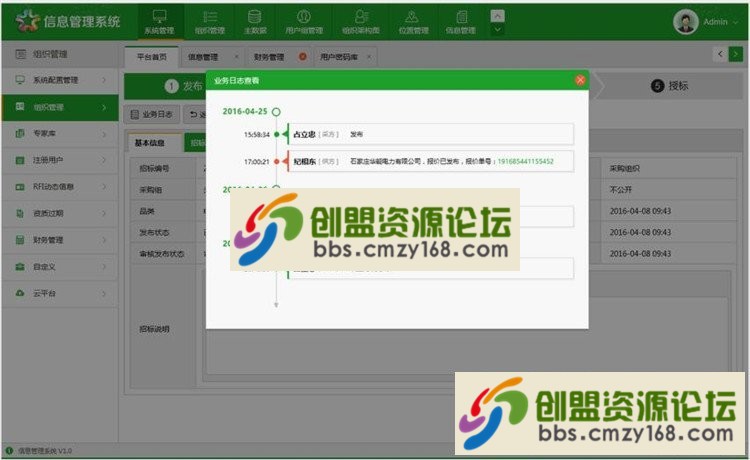Close the 用户密码库 tab
Image resolution: width=750 pixels, height=460 pixels.
click(x=369, y=57)
